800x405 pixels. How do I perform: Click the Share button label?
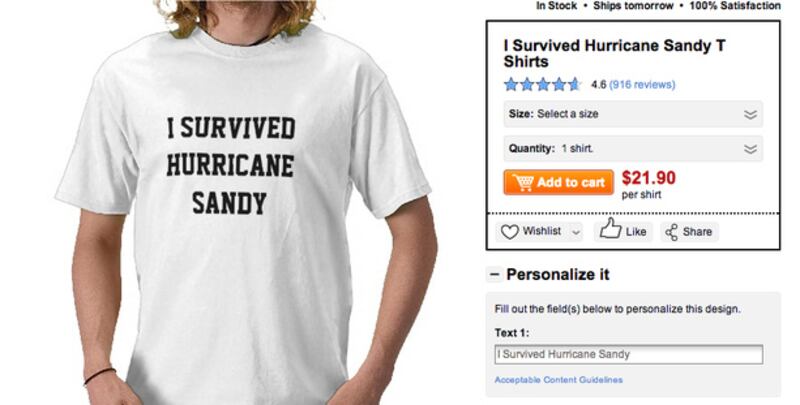pos(697,232)
